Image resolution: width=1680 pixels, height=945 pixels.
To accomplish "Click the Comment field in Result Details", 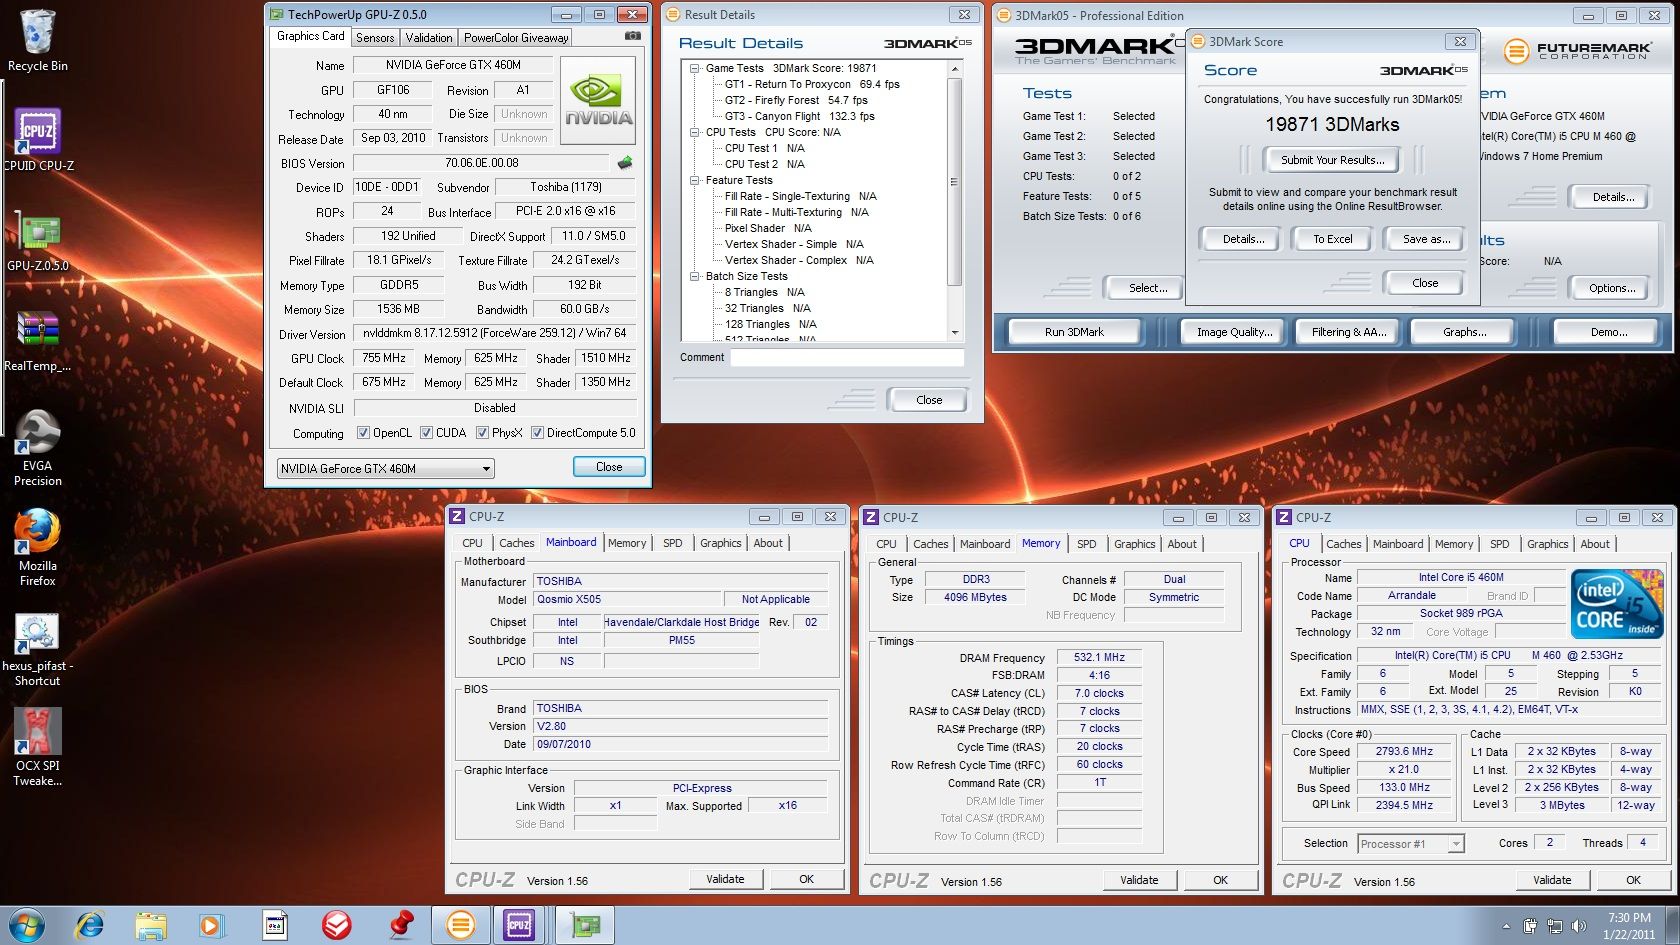I will [846, 357].
